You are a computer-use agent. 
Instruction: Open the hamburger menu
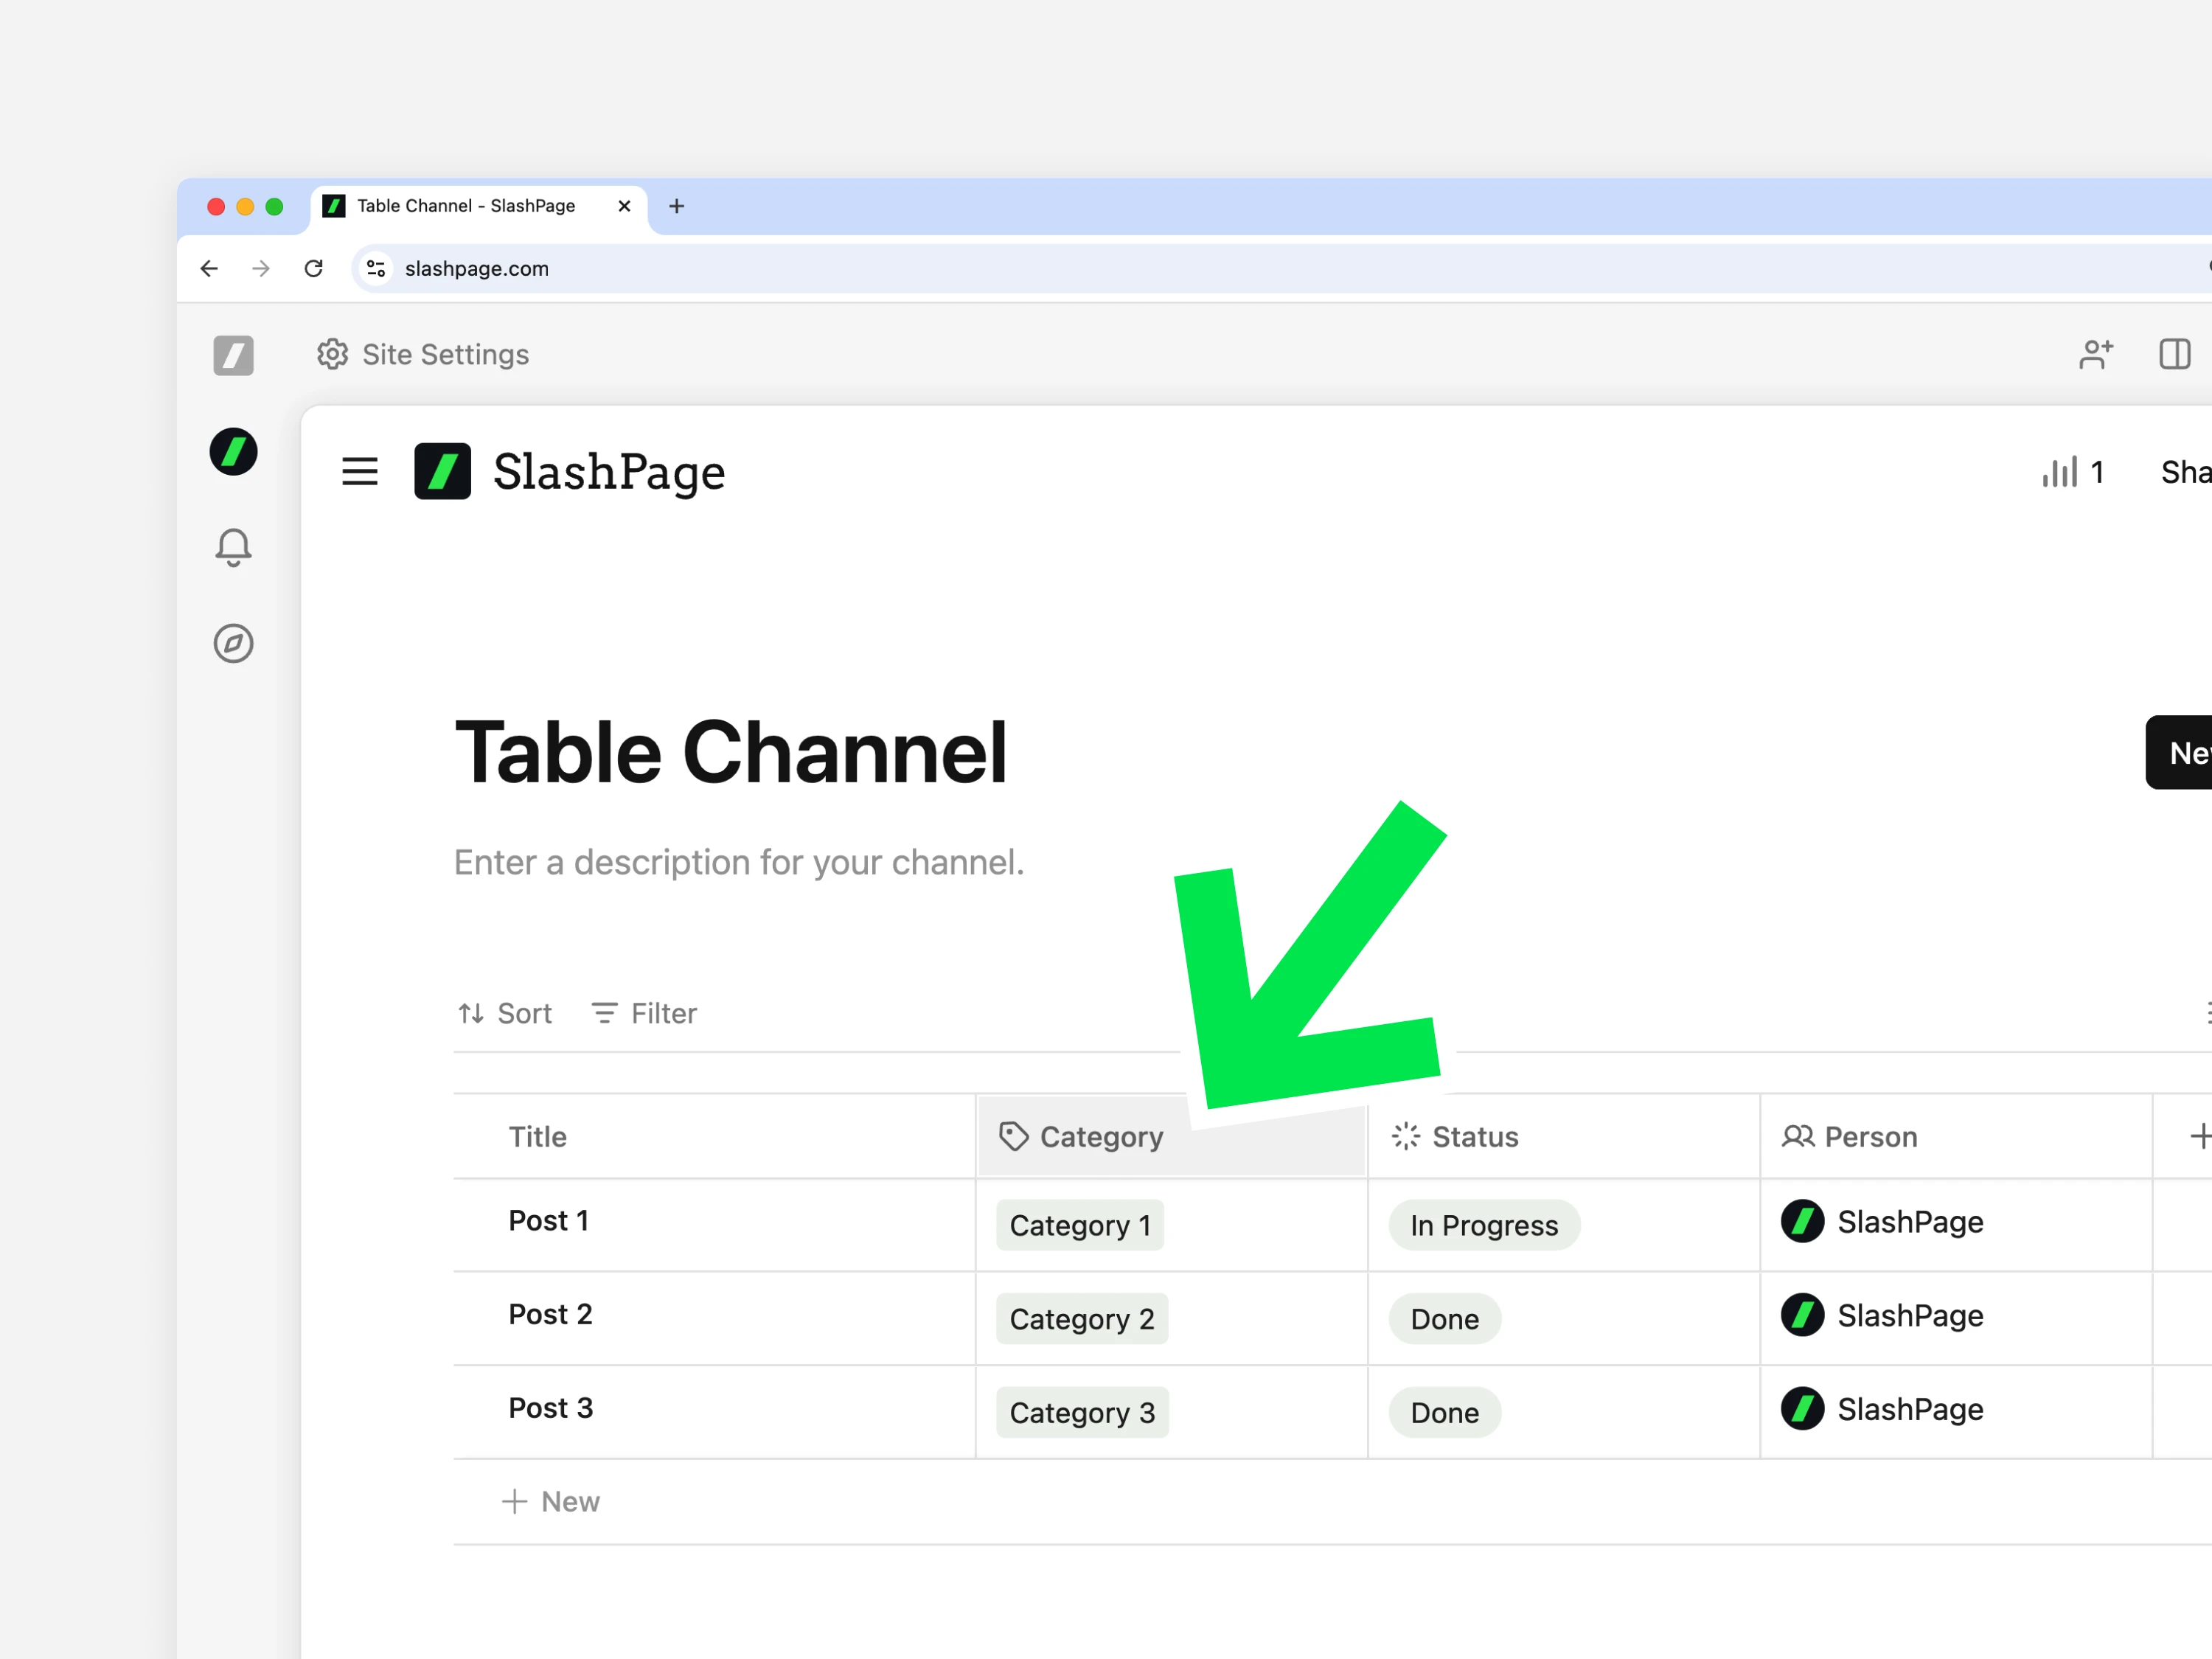coord(360,471)
